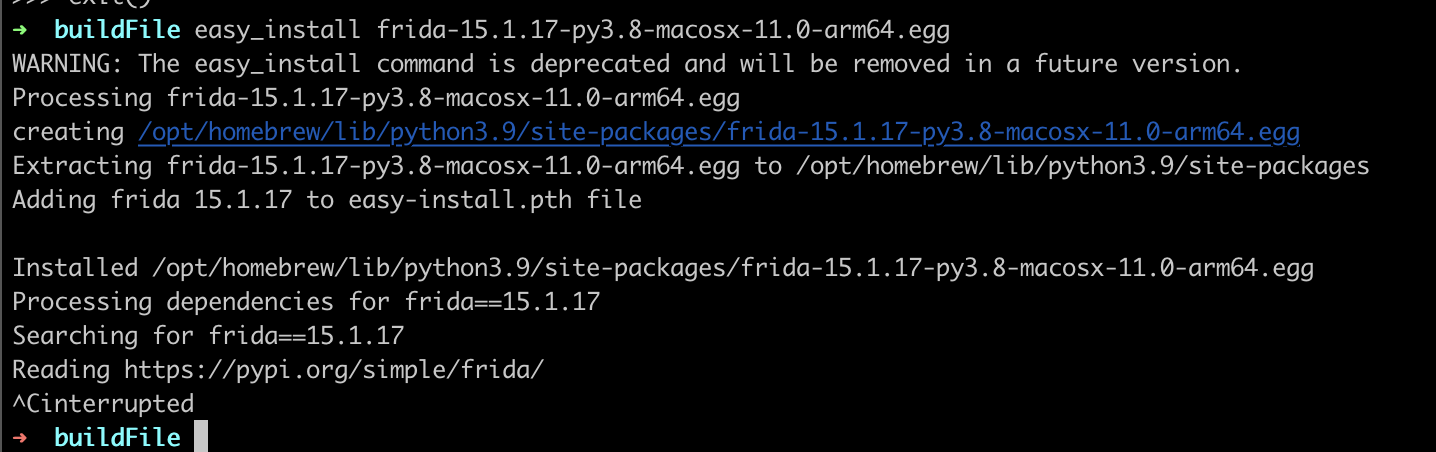
Task: Click the 'Processing dependencies' output line
Action: point(306,302)
